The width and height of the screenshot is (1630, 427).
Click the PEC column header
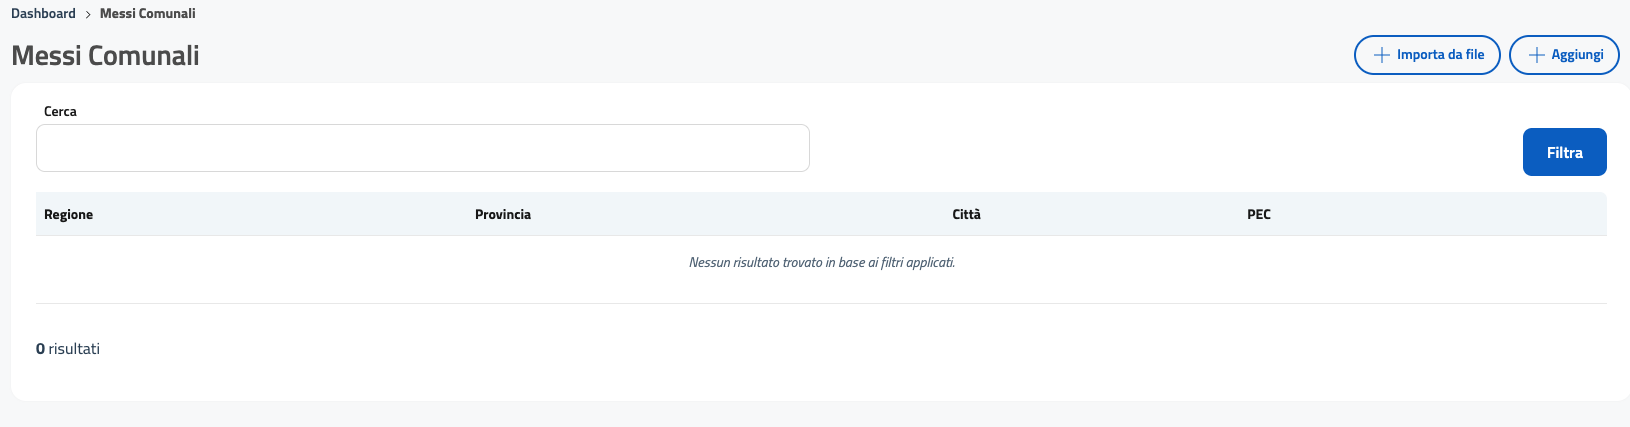tap(1258, 214)
